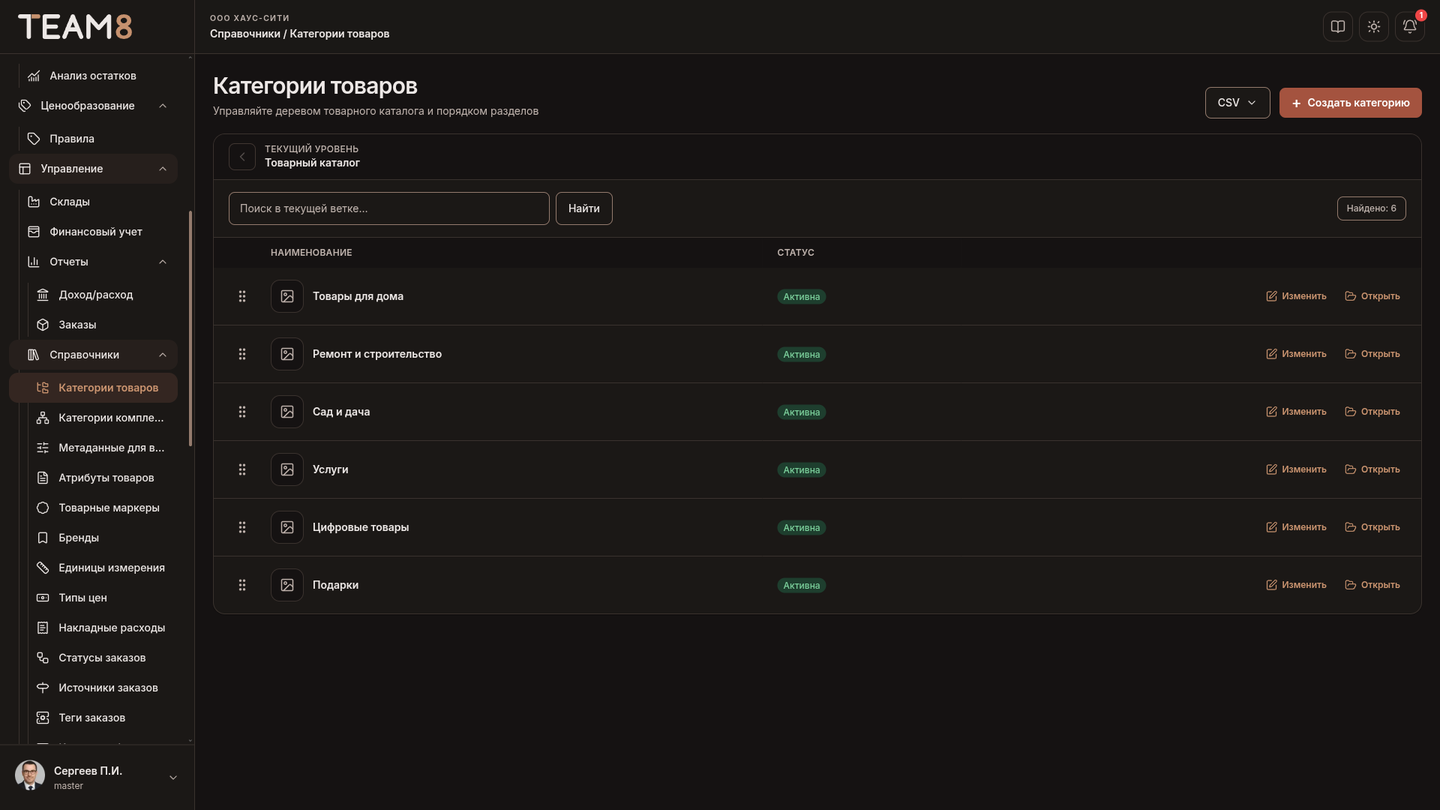Focus the Поиск в текущей ветке field
1440x810 pixels.
(389, 209)
